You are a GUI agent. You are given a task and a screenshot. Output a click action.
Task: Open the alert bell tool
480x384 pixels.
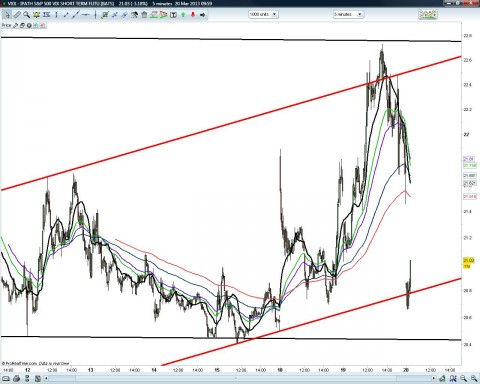[36, 15]
